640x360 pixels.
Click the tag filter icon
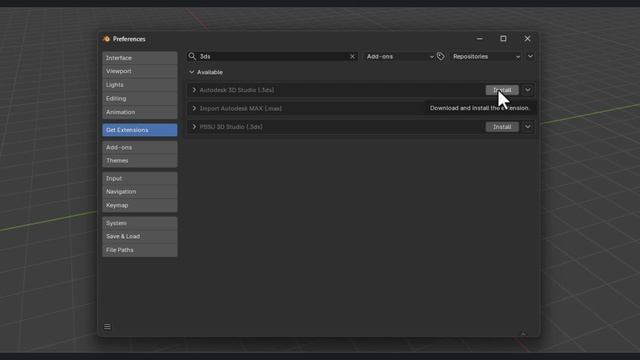(440, 56)
